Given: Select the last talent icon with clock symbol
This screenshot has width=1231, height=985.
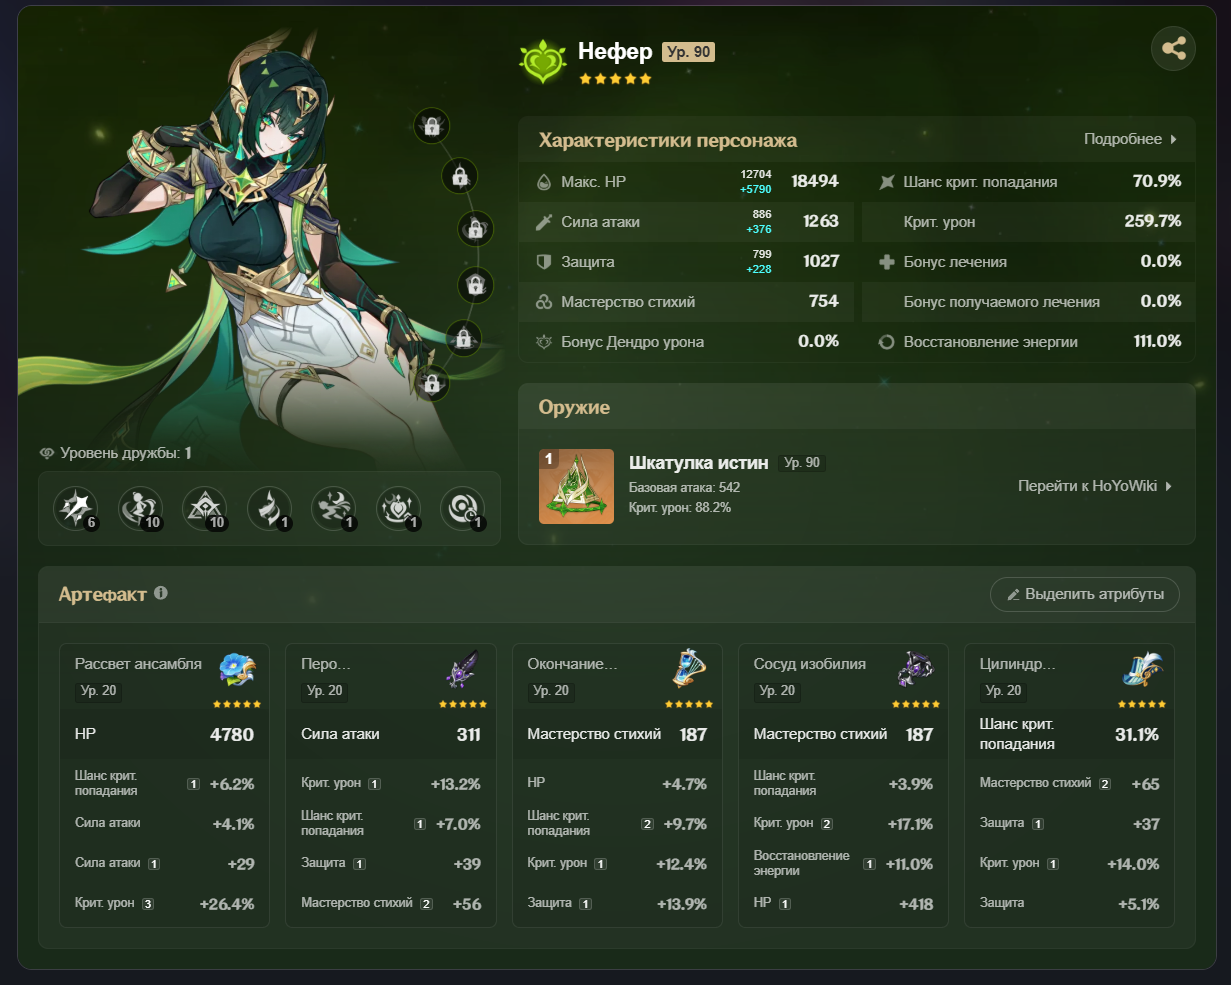Looking at the screenshot, I should coord(463,509).
